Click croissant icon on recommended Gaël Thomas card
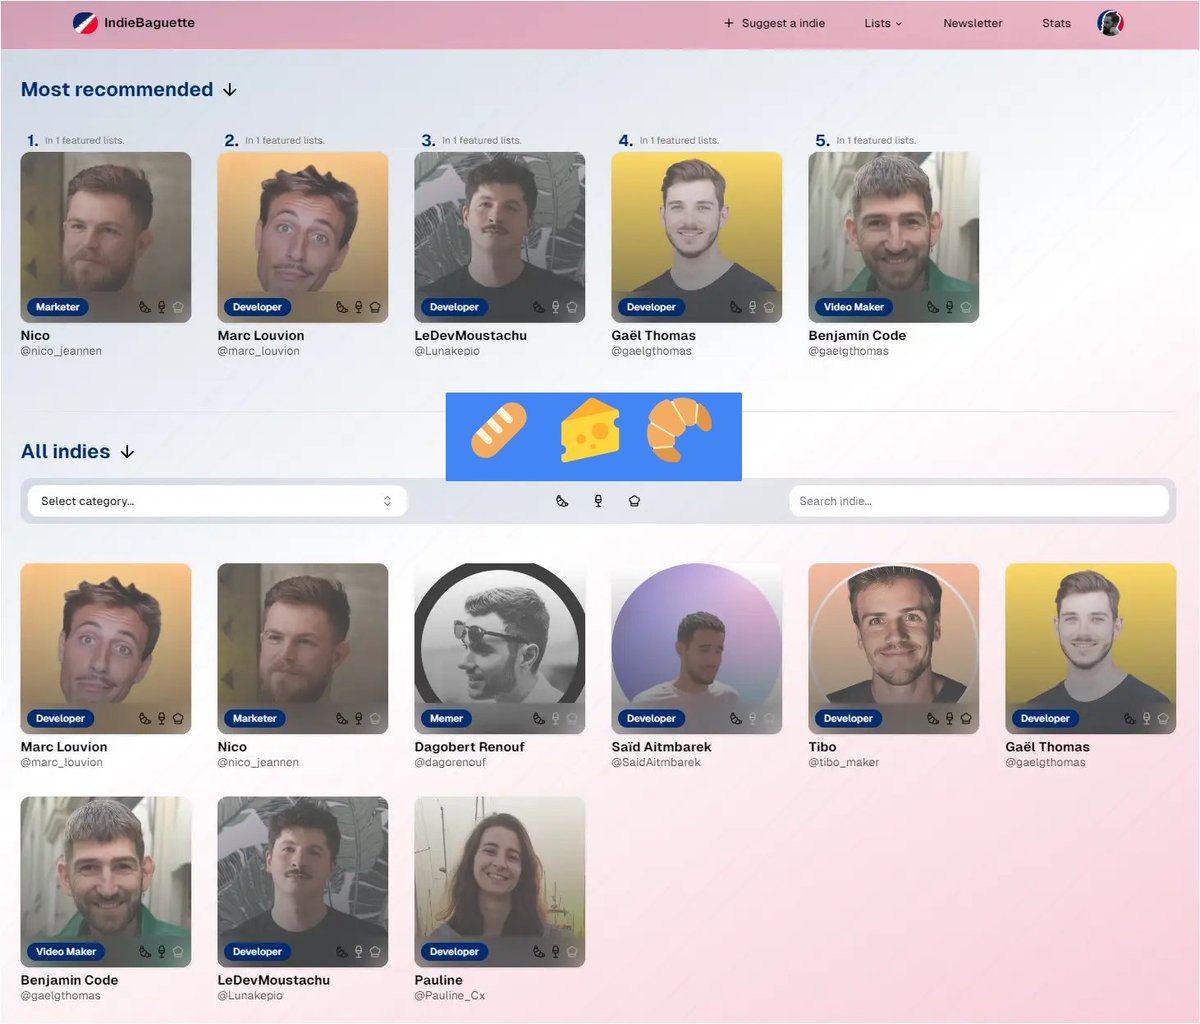 pyautogui.click(x=736, y=307)
